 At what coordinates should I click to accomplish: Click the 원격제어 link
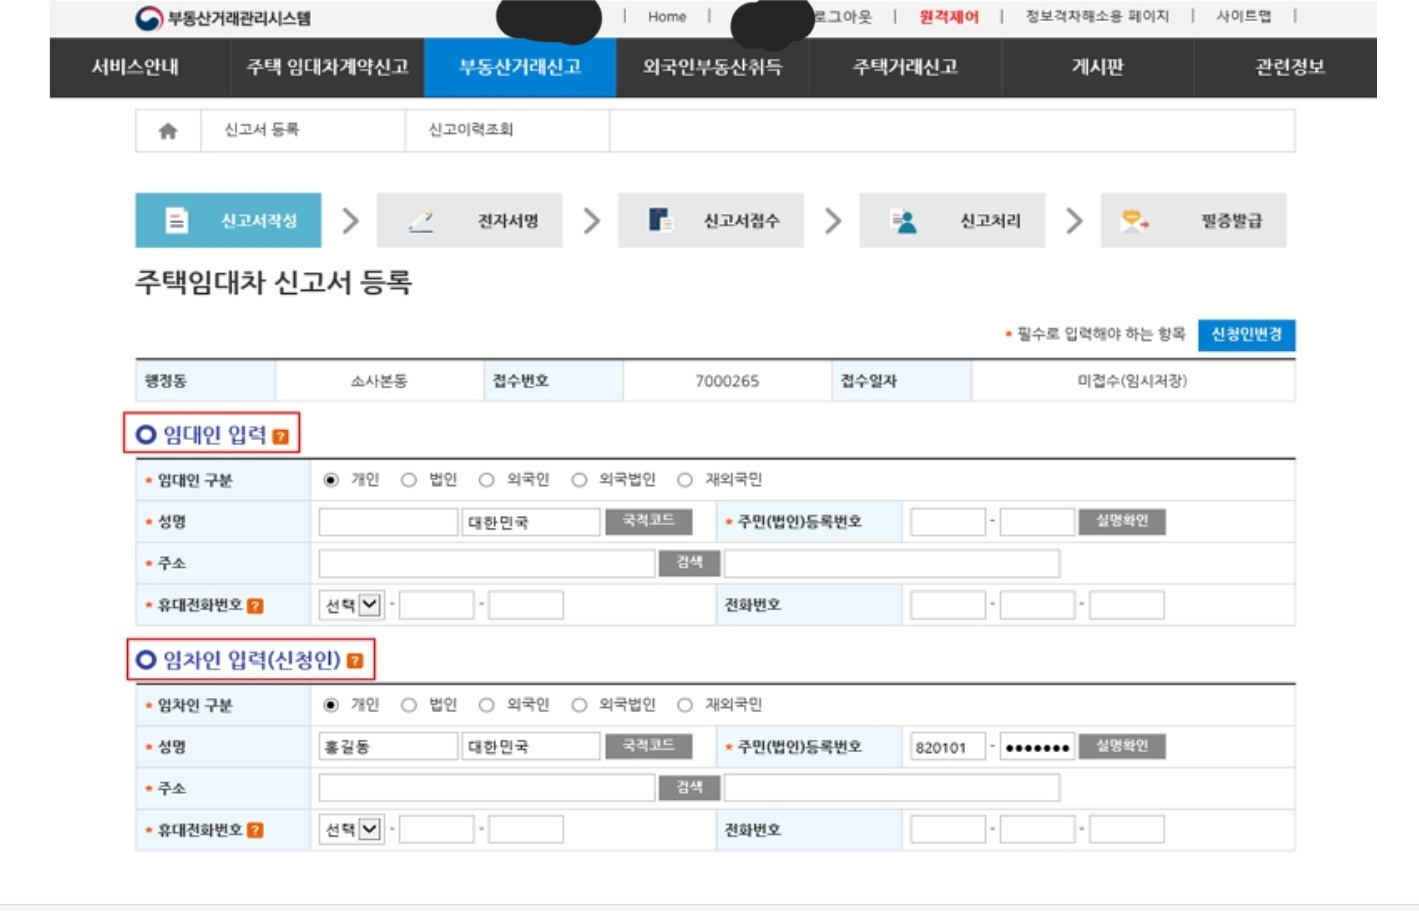click(949, 17)
